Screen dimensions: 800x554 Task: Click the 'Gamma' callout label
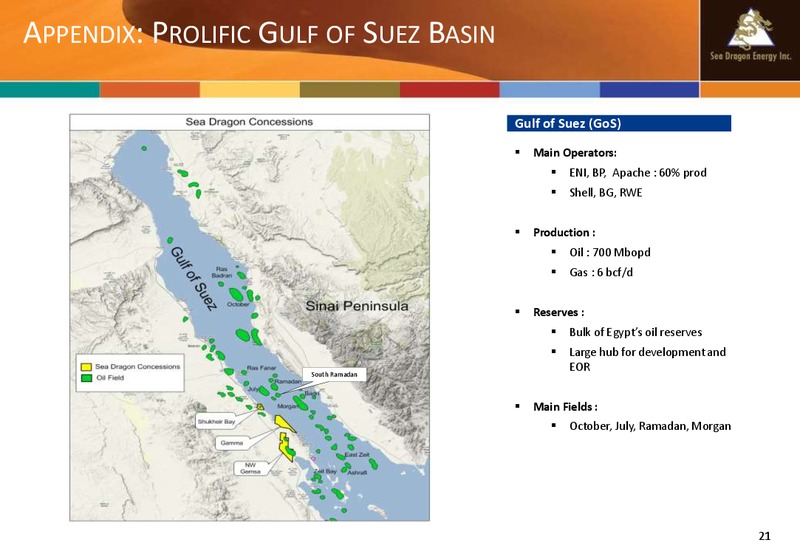(232, 443)
